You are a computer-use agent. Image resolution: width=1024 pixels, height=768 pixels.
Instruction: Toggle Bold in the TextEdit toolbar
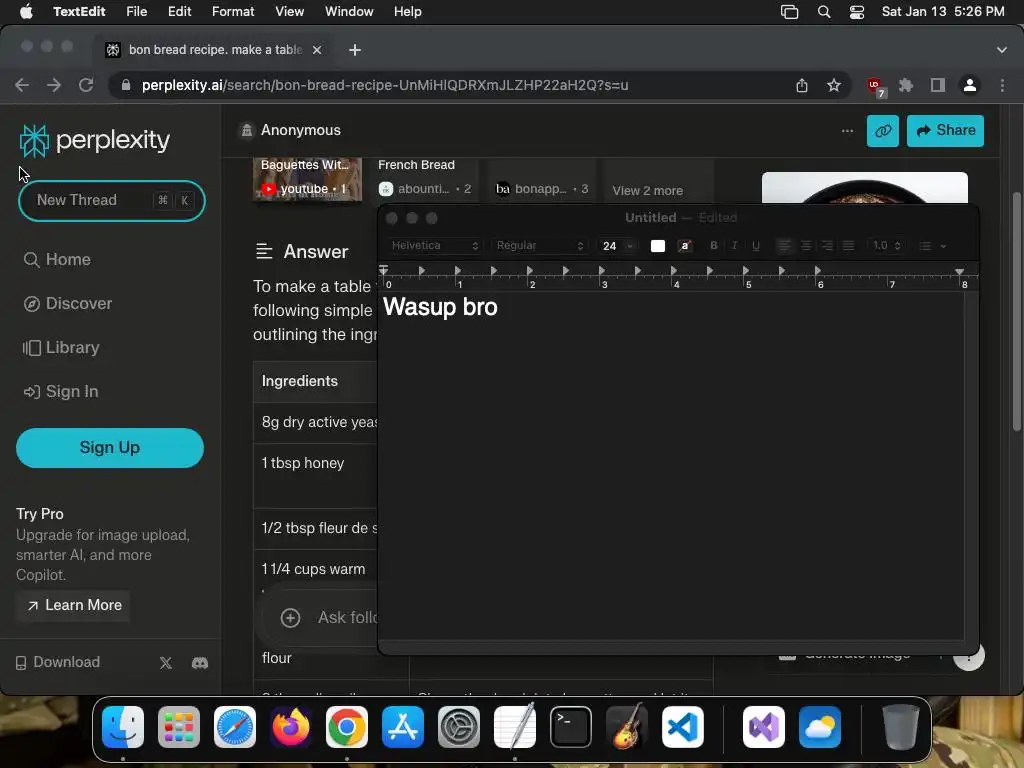point(714,246)
